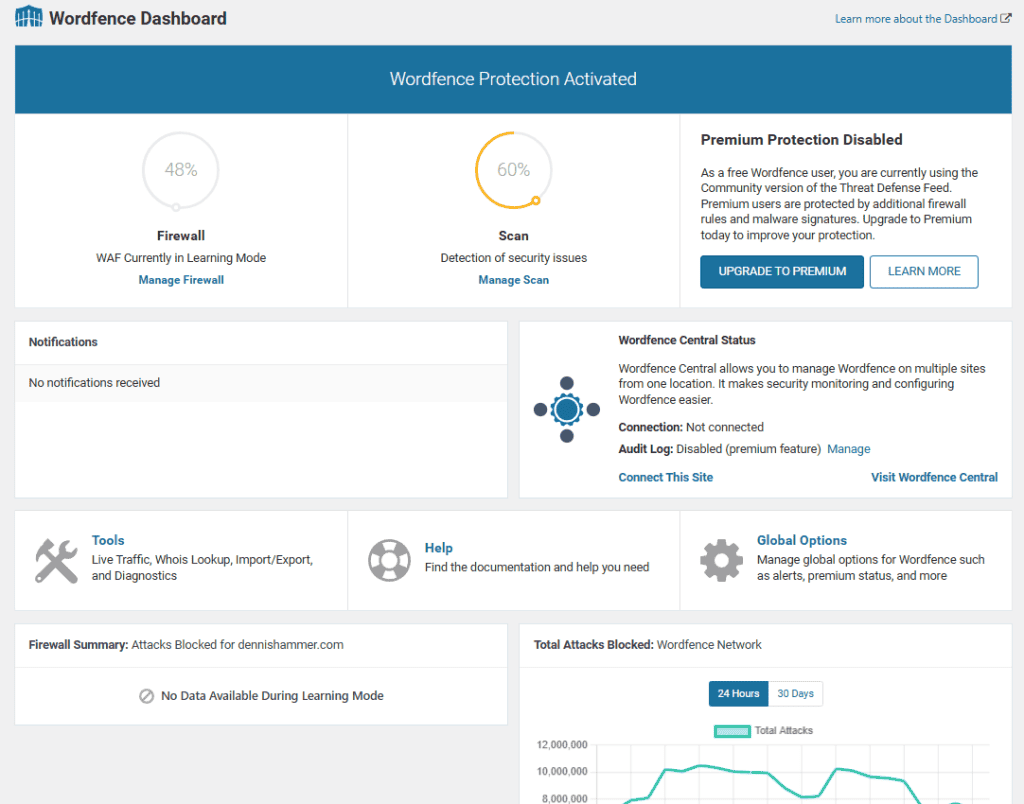
Task: Toggle the Total Attacks legend swatch
Action: (x=732, y=731)
